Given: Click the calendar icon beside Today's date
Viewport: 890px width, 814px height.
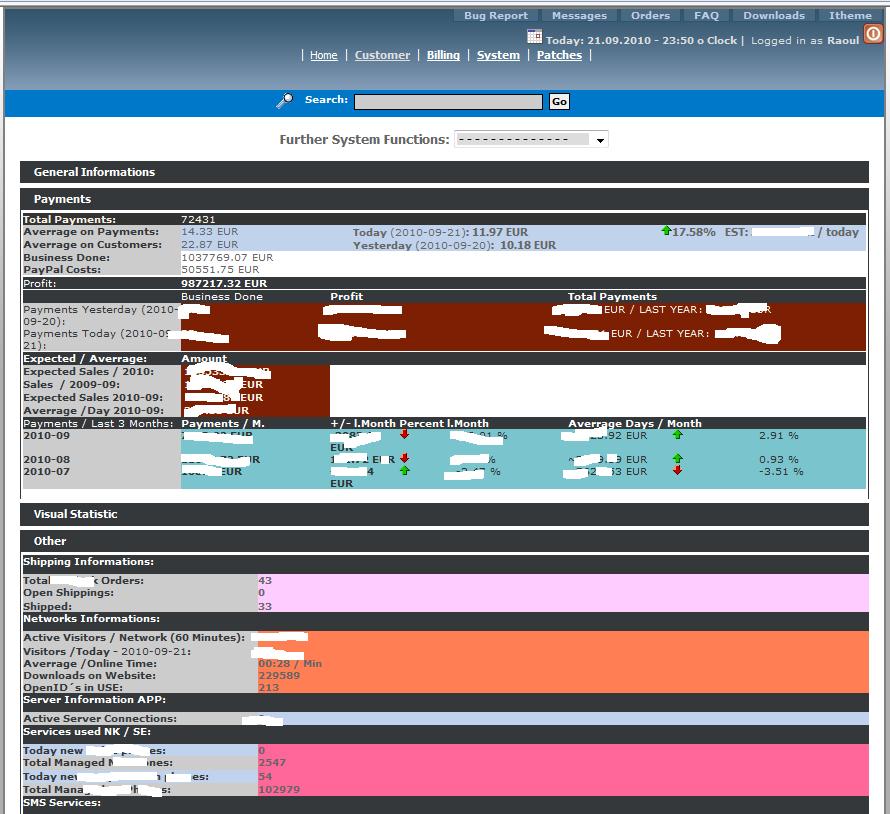Looking at the screenshot, I should [x=534, y=37].
